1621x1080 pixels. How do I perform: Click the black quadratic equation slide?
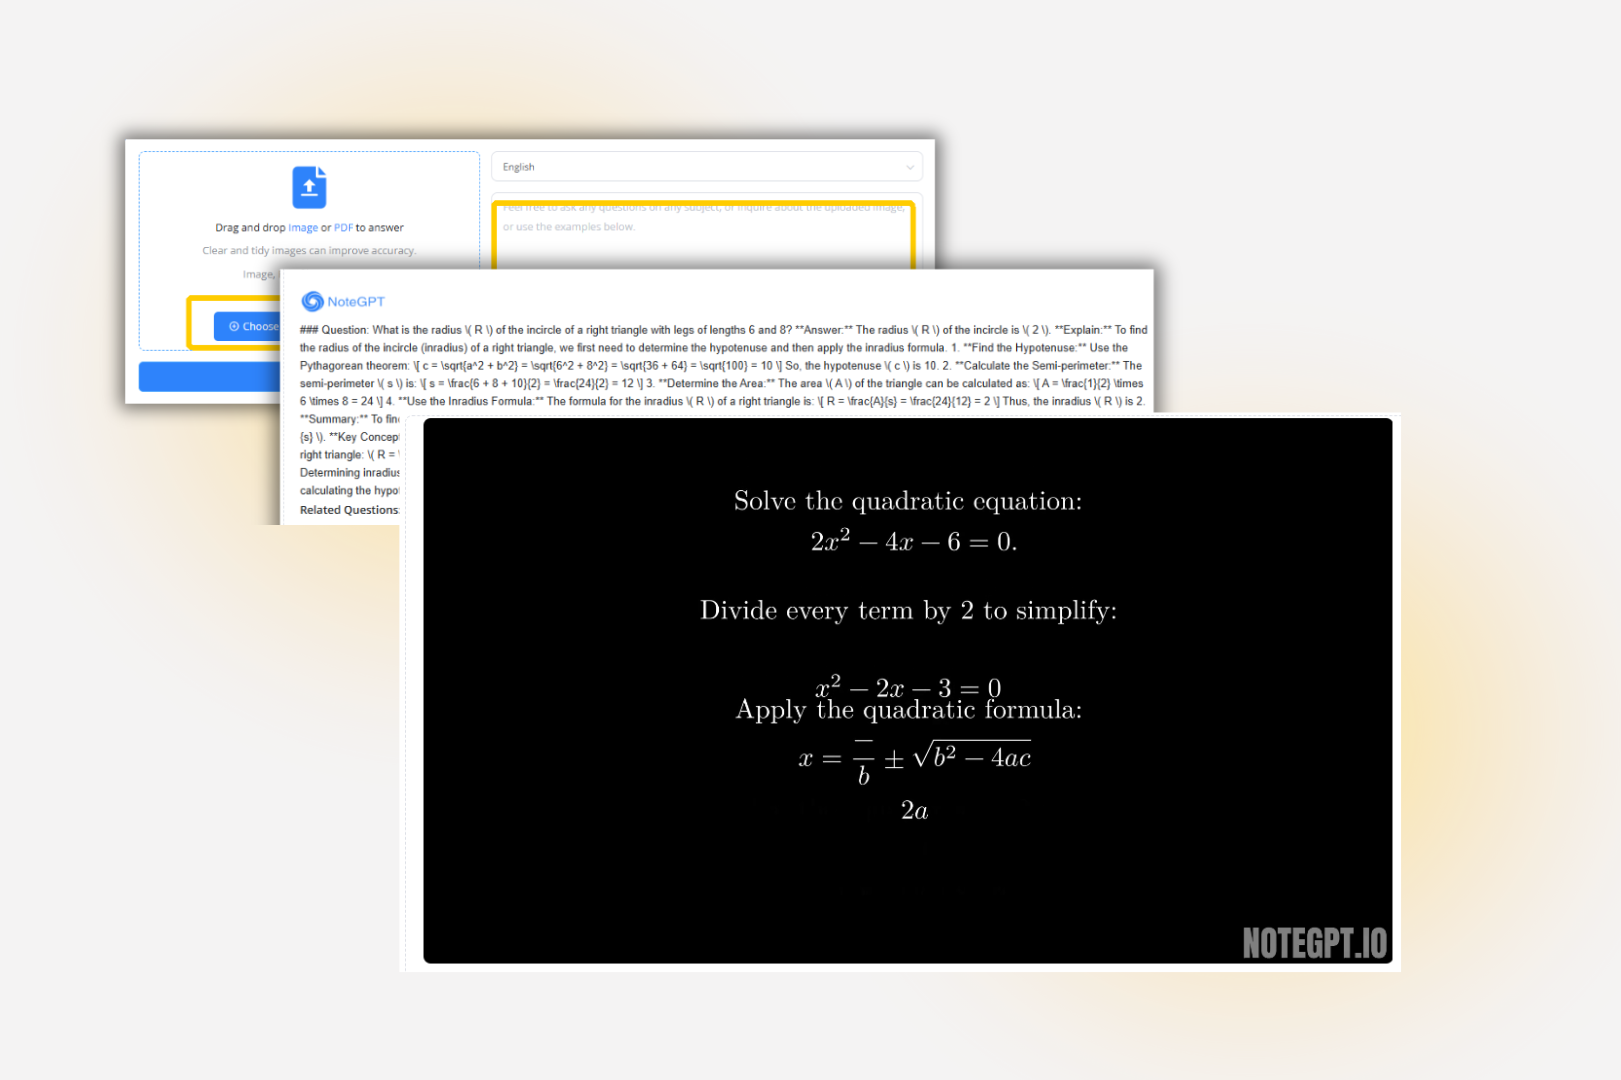(905, 690)
